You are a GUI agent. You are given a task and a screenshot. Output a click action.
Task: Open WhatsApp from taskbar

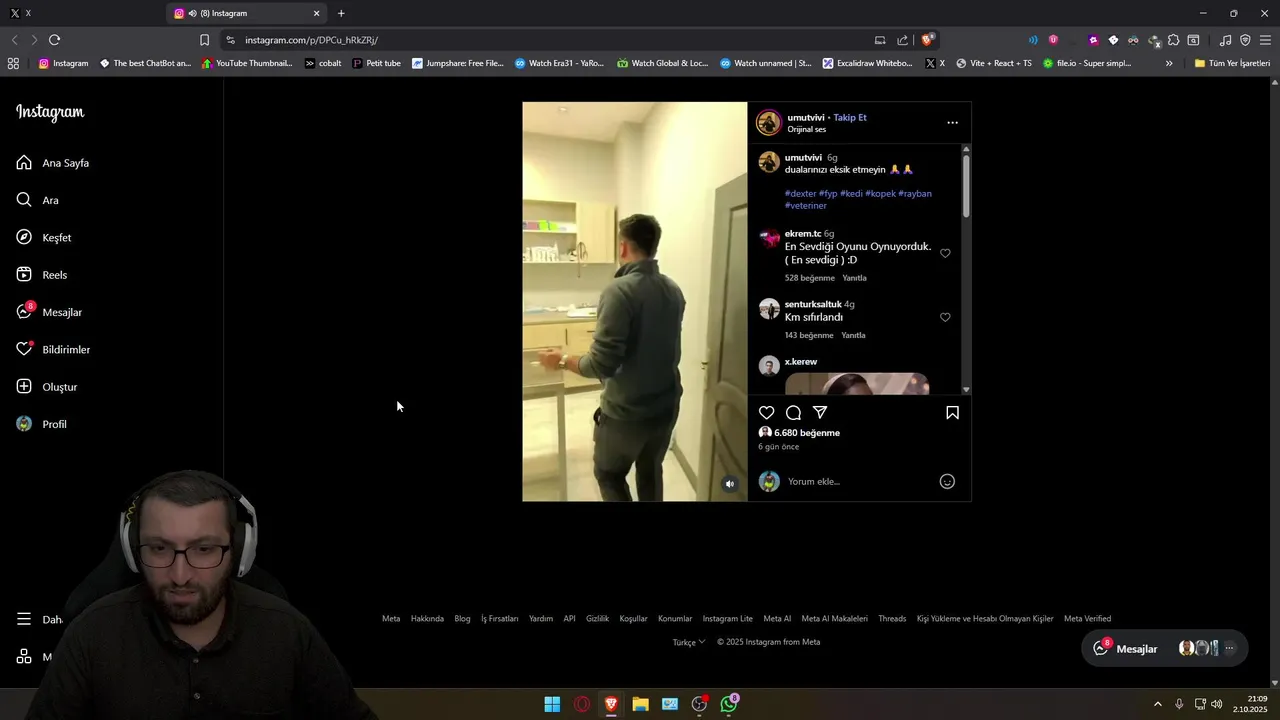coord(729,704)
